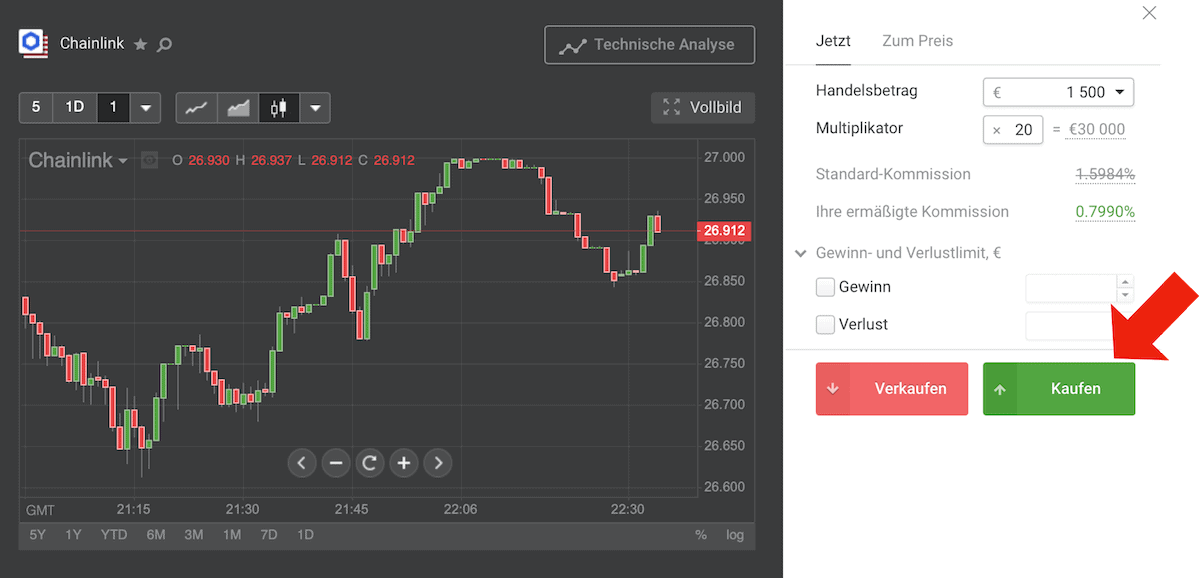Screen dimensions: 1200x578
Task: Add Chainlink to favorites with star icon
Action: tap(141, 44)
